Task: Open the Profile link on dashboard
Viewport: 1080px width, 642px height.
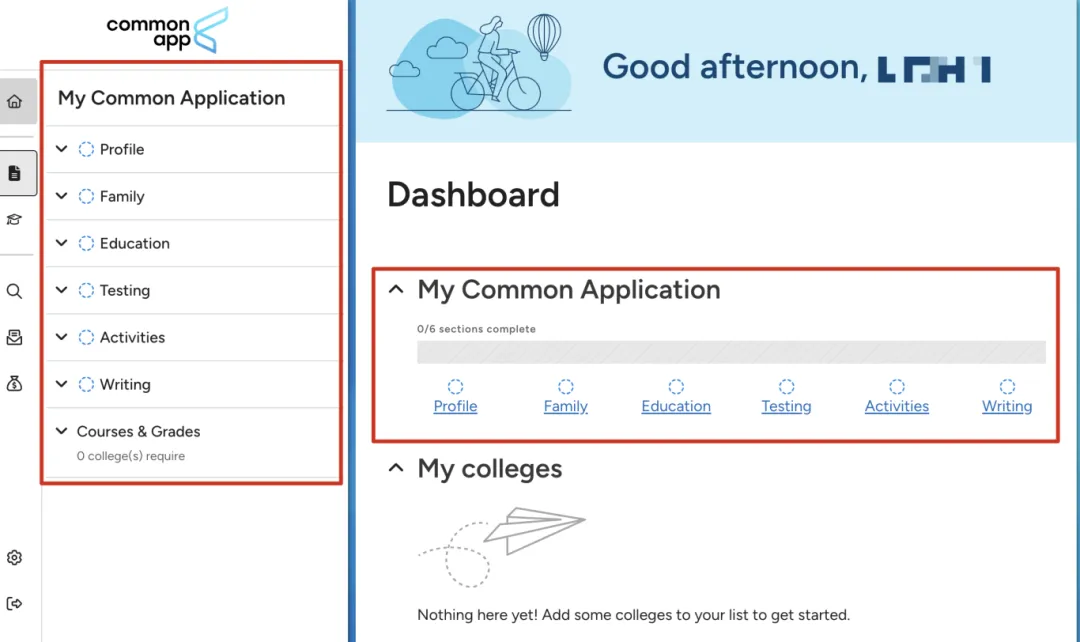Action: click(455, 406)
